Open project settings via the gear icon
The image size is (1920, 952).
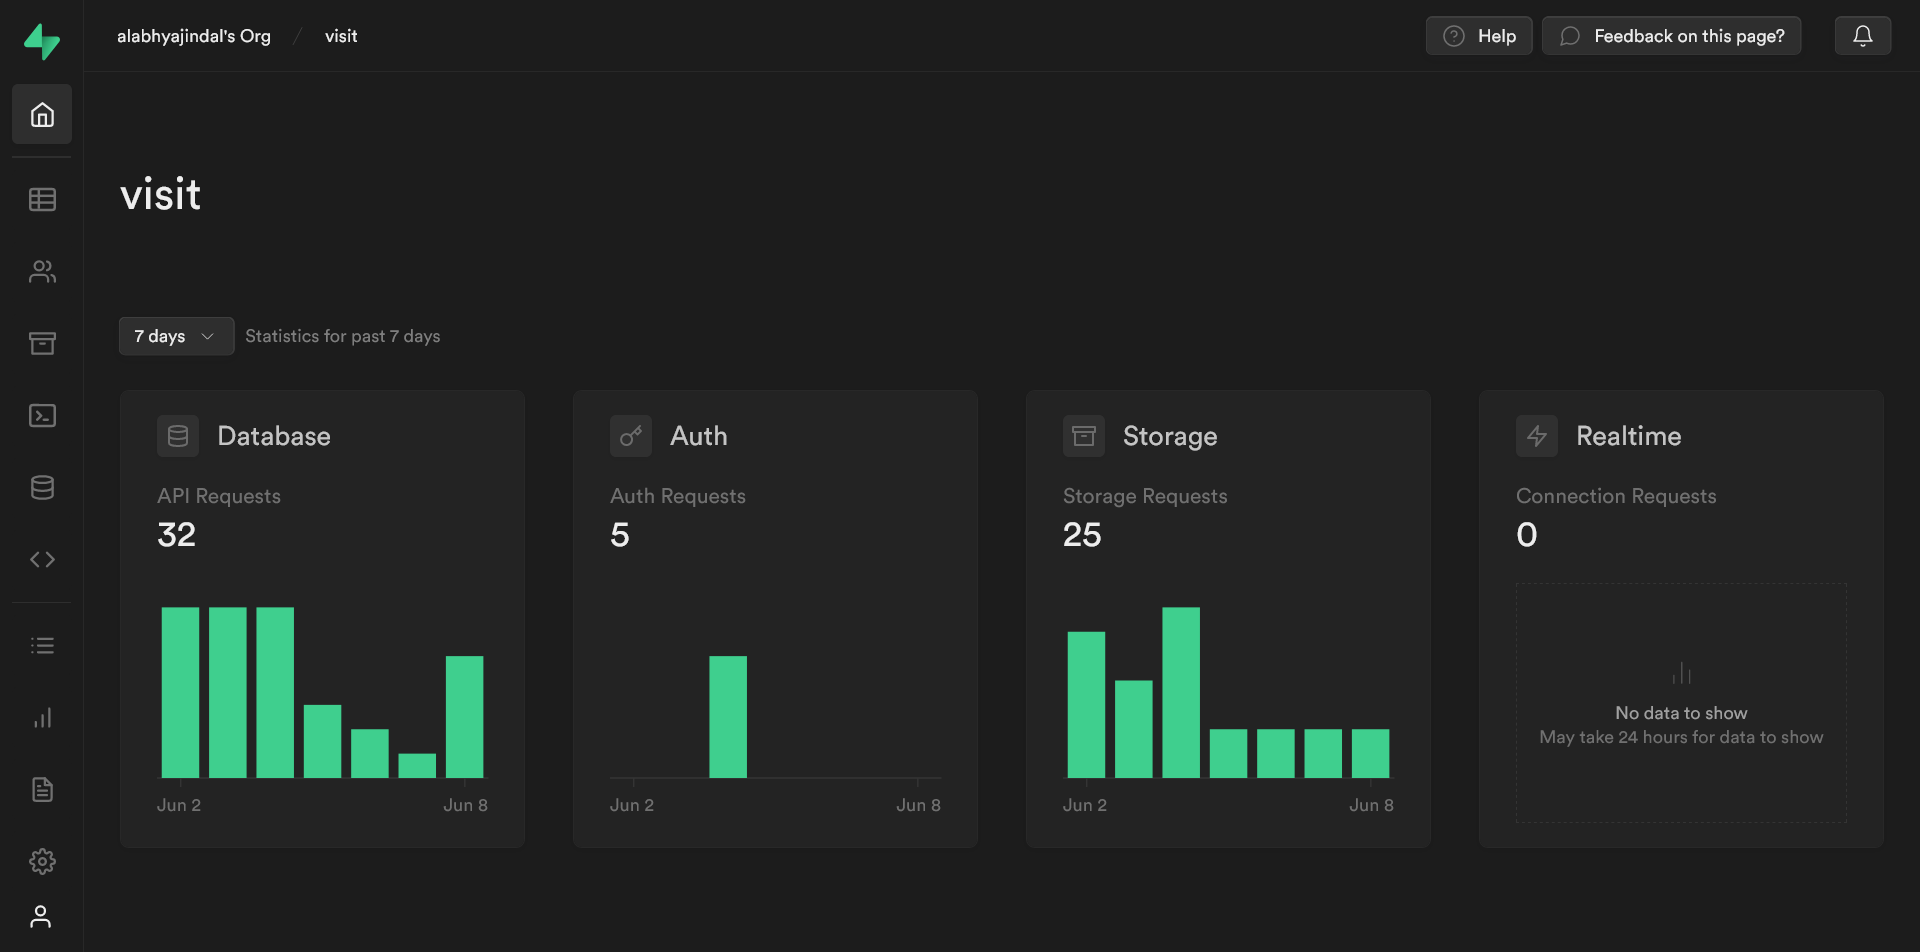pyautogui.click(x=42, y=861)
